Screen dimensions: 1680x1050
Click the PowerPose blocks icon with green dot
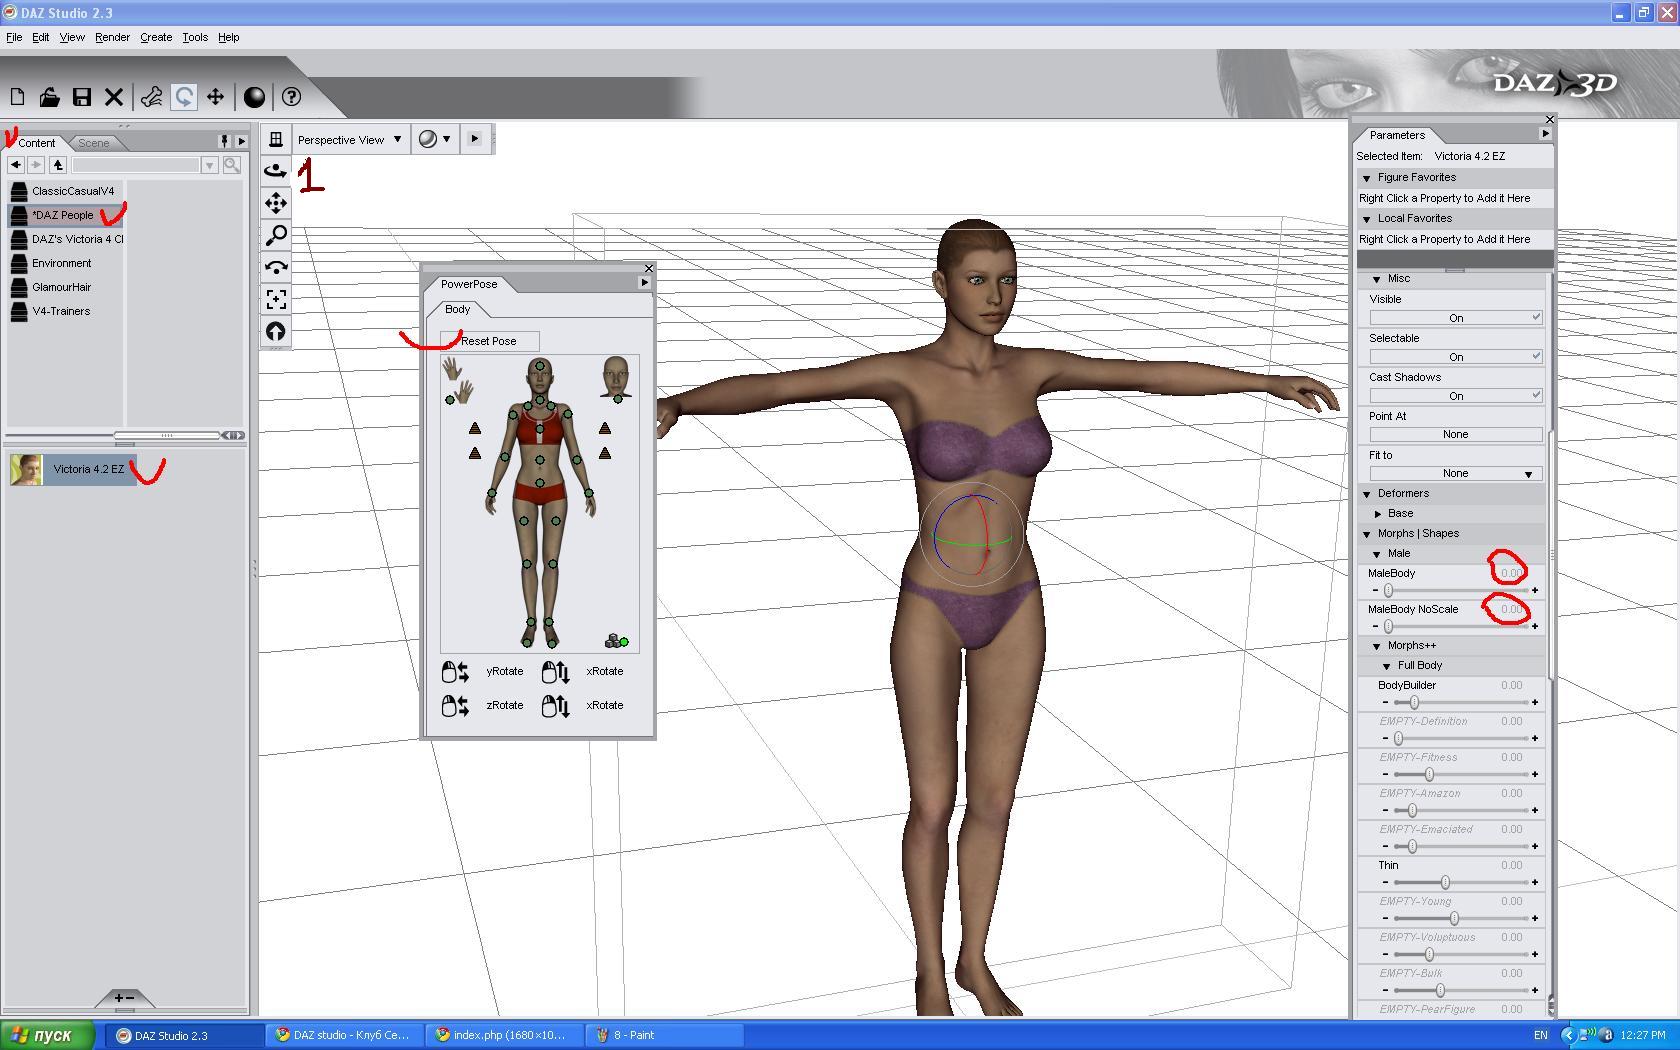coord(616,640)
